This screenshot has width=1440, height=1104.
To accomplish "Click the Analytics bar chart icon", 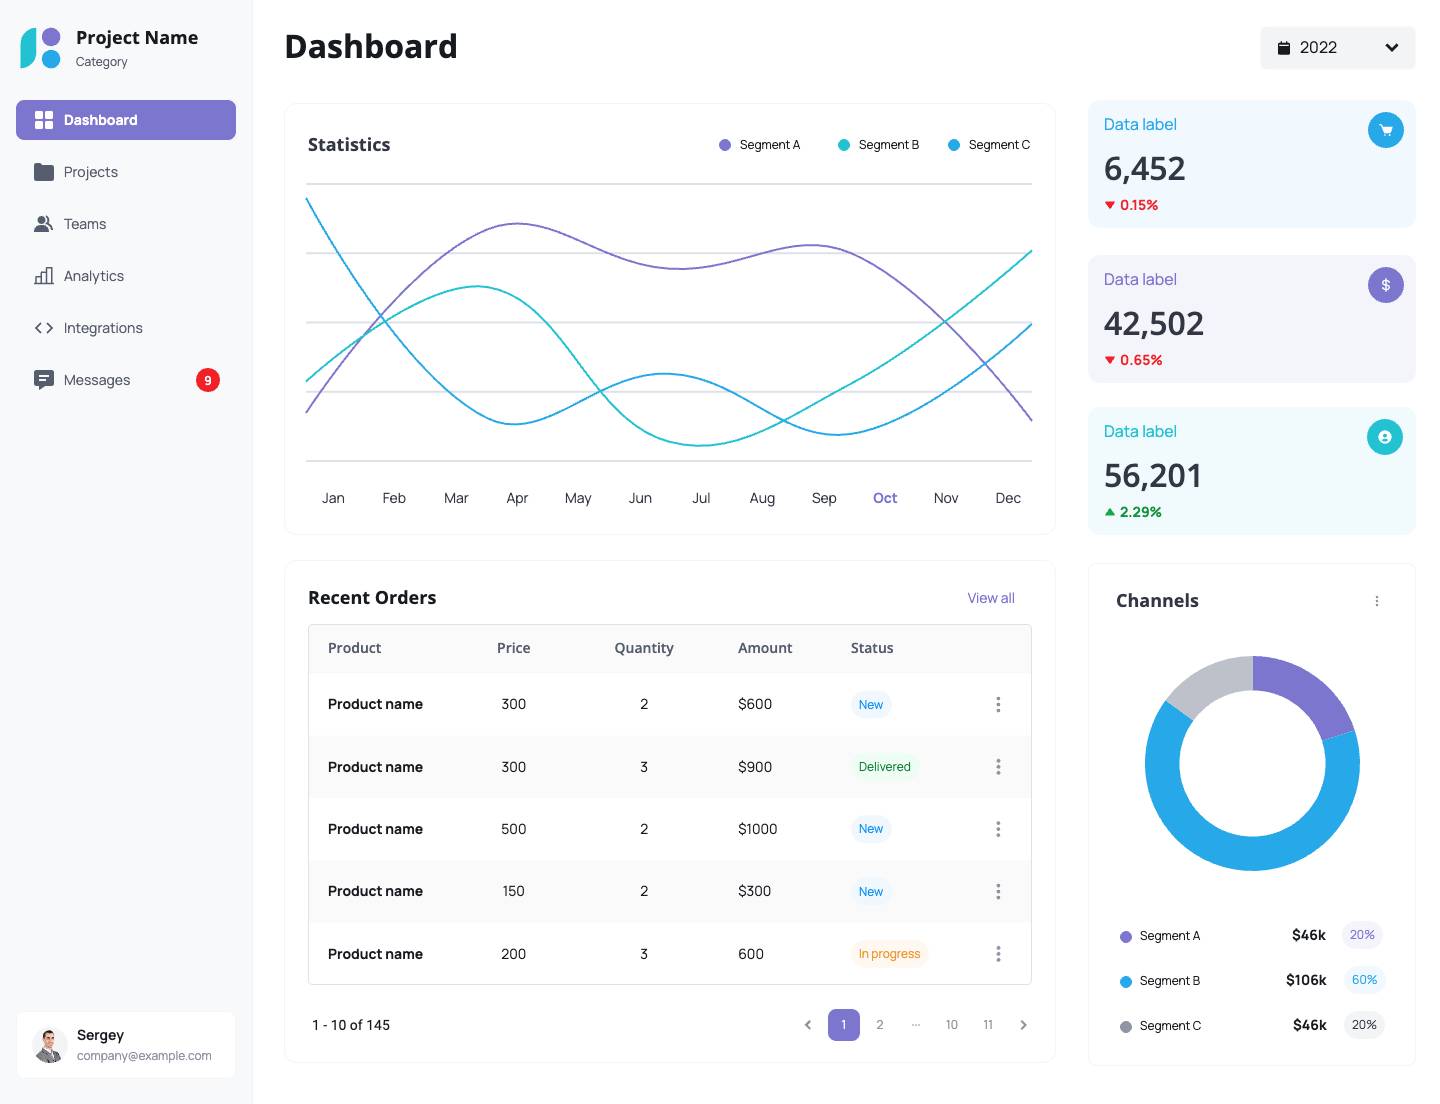I will point(44,276).
